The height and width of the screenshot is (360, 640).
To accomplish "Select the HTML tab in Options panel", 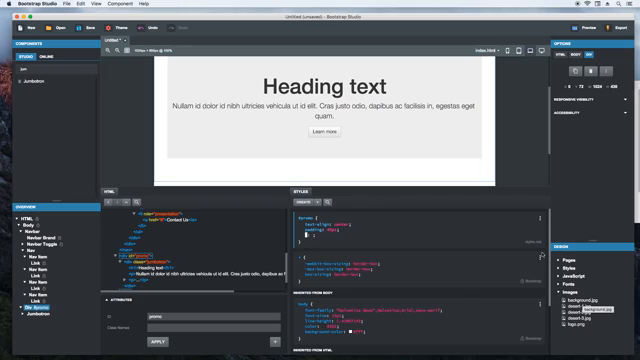I will click(560, 55).
